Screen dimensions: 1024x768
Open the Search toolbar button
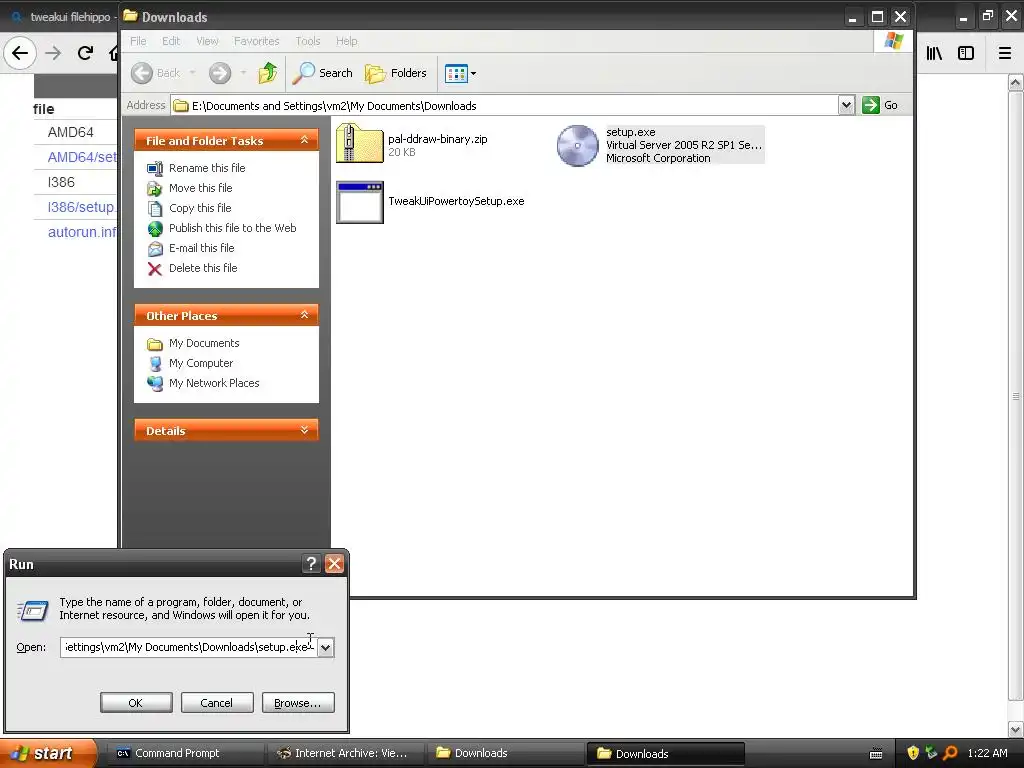click(322, 73)
